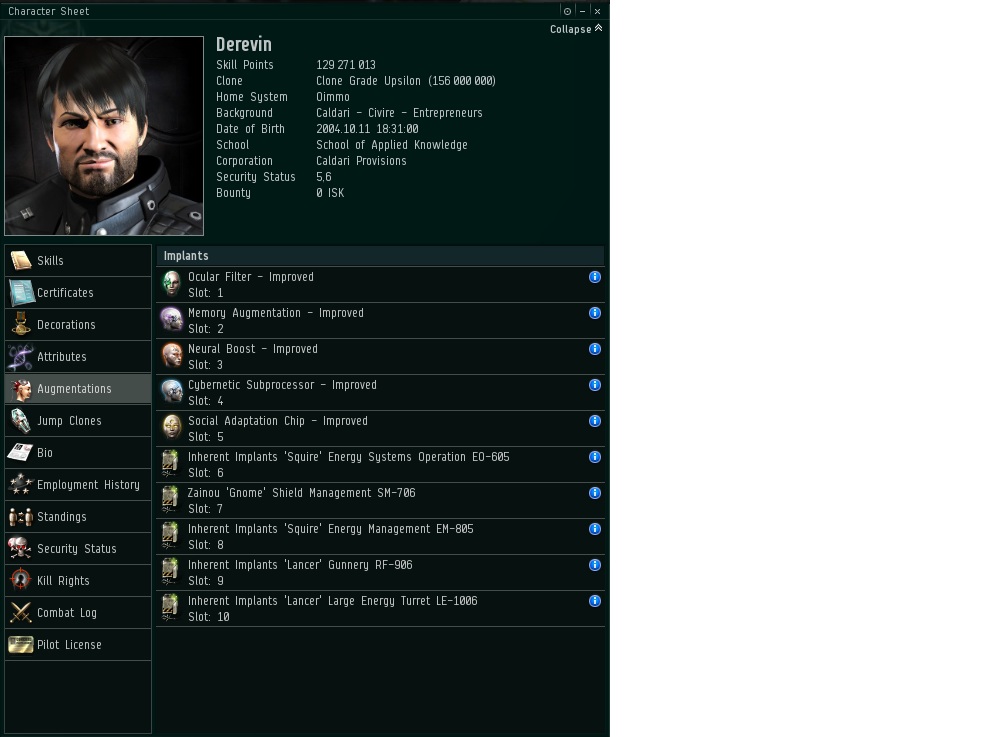Viewport: 1008px width, 737px height.
Task: Click the window pin icon in title bar
Action: [567, 11]
